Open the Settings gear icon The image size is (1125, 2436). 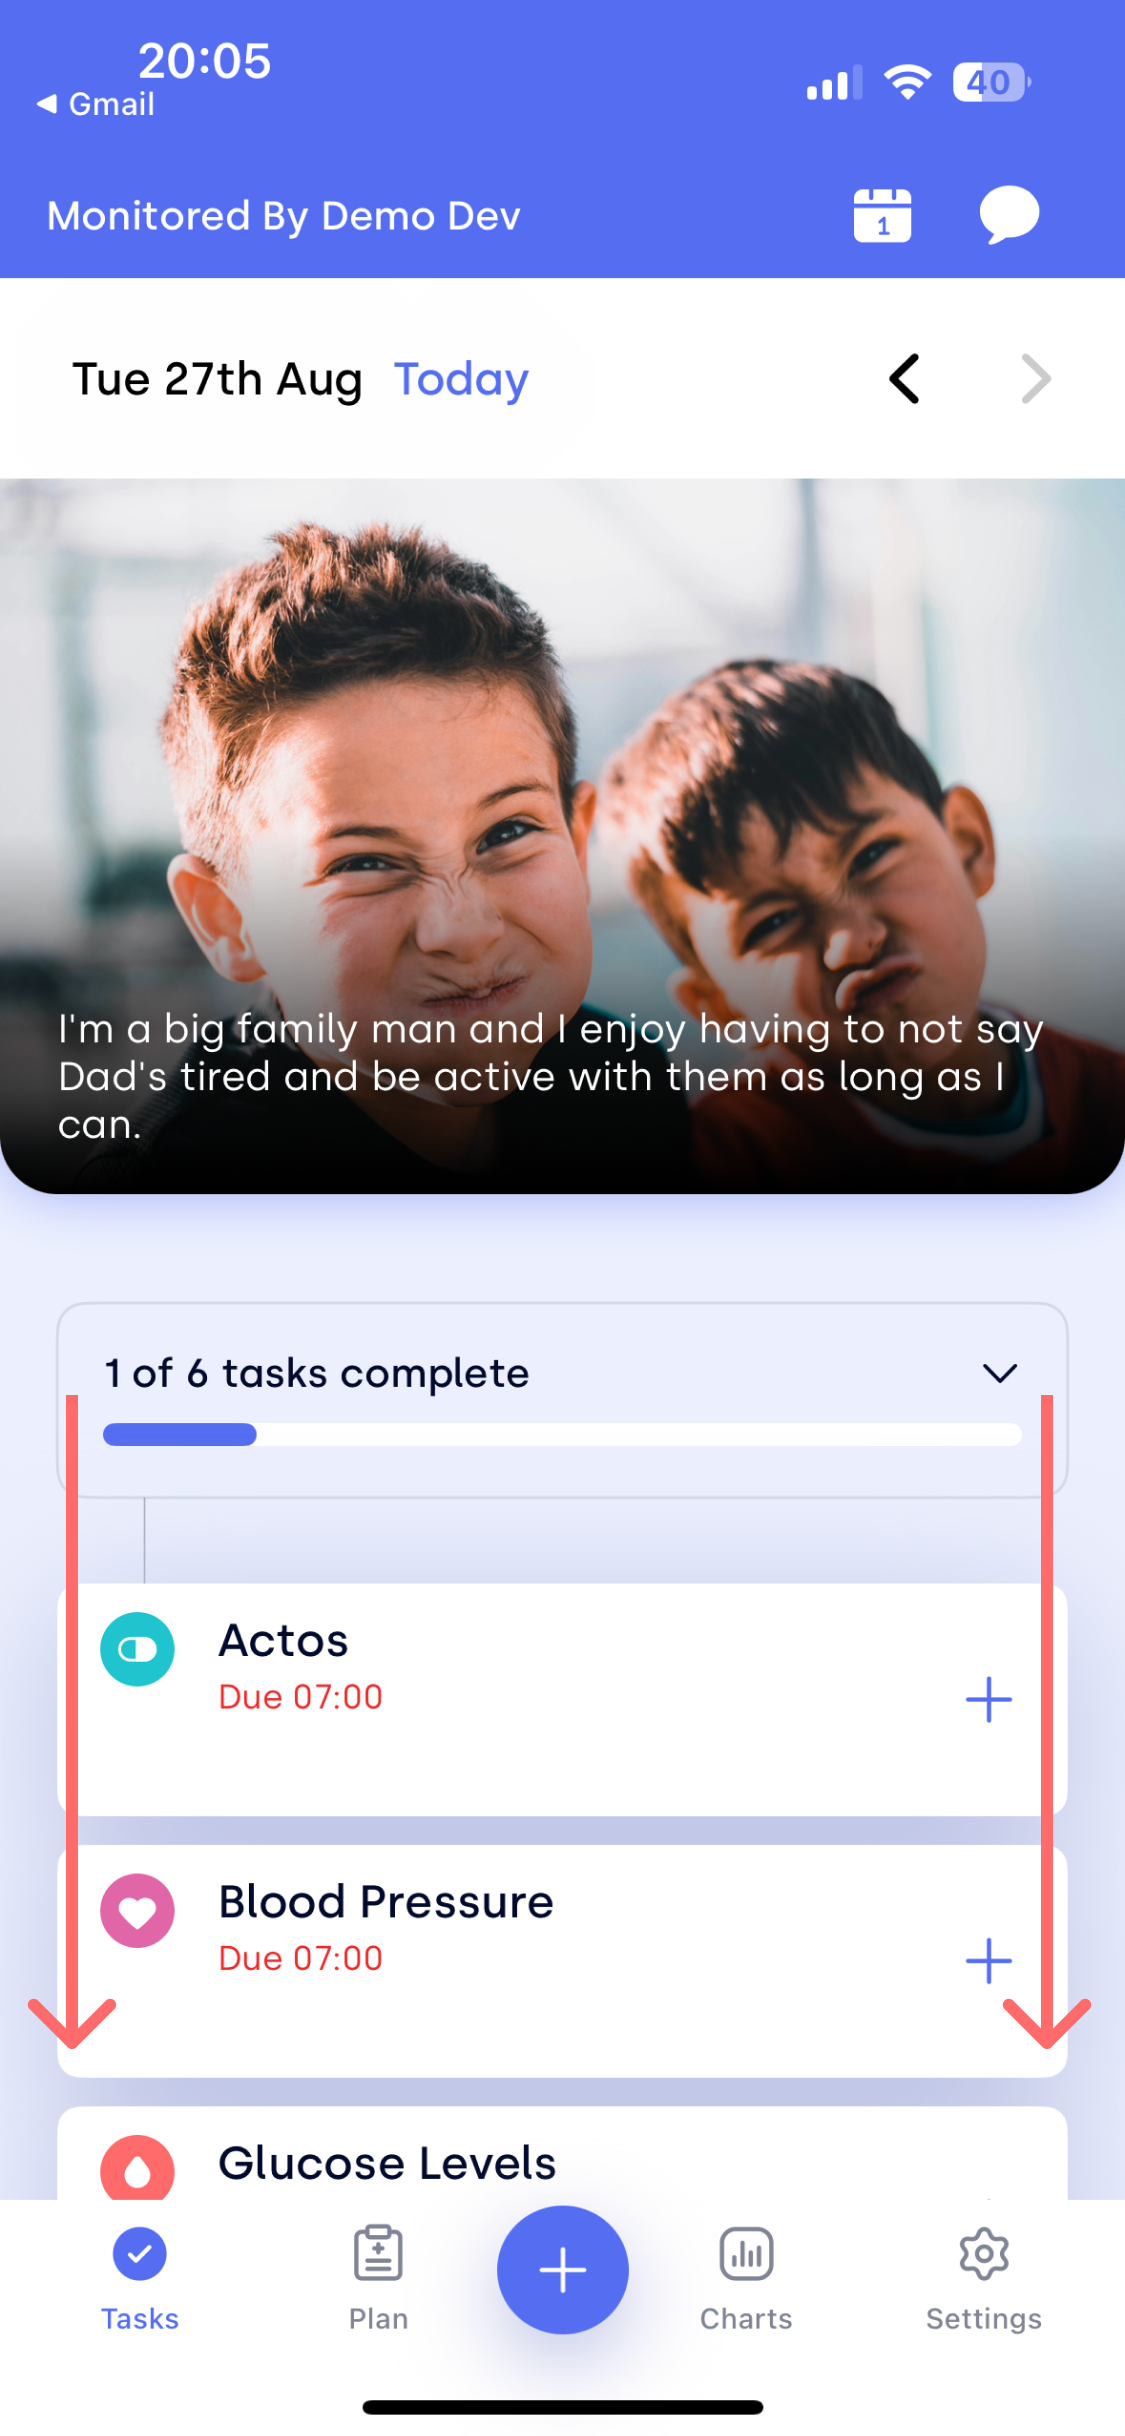984,2254
